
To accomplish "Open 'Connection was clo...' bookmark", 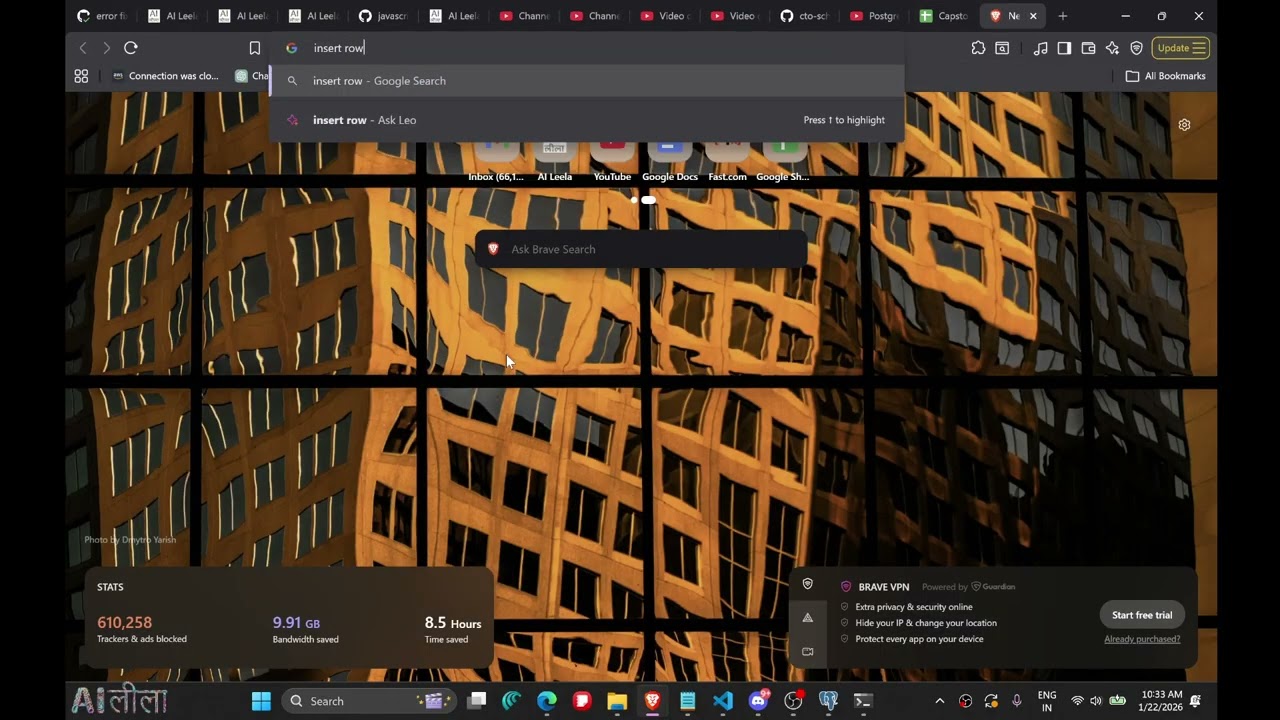I will point(165,76).
